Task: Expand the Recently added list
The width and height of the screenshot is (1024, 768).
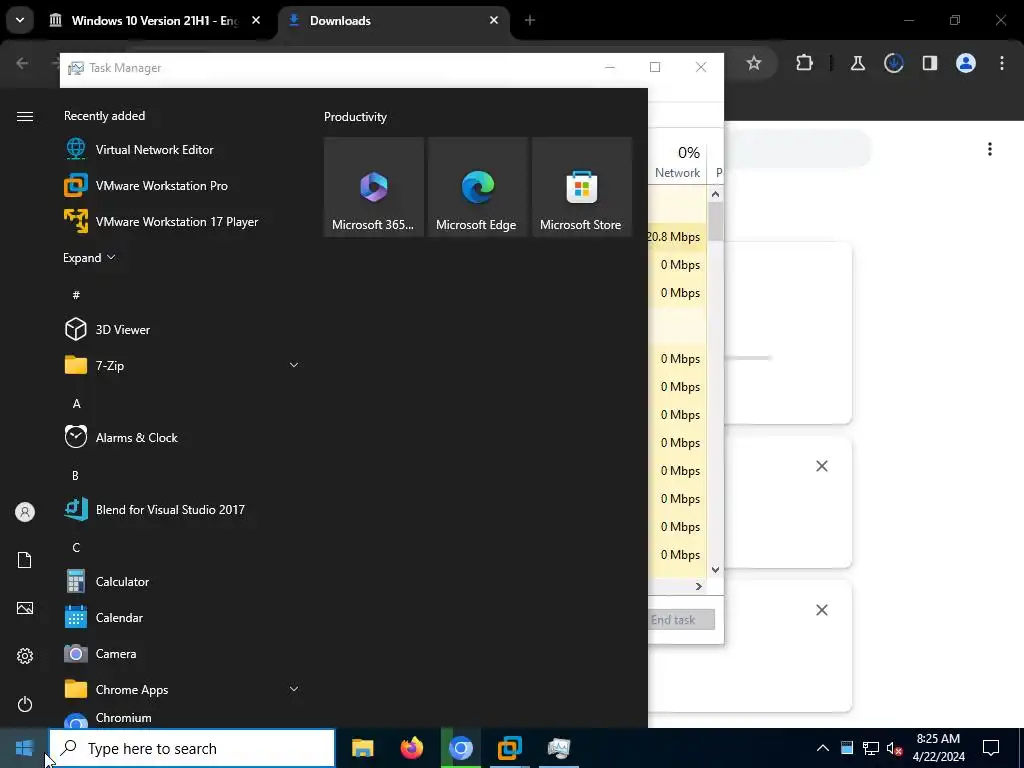Action: (x=89, y=258)
